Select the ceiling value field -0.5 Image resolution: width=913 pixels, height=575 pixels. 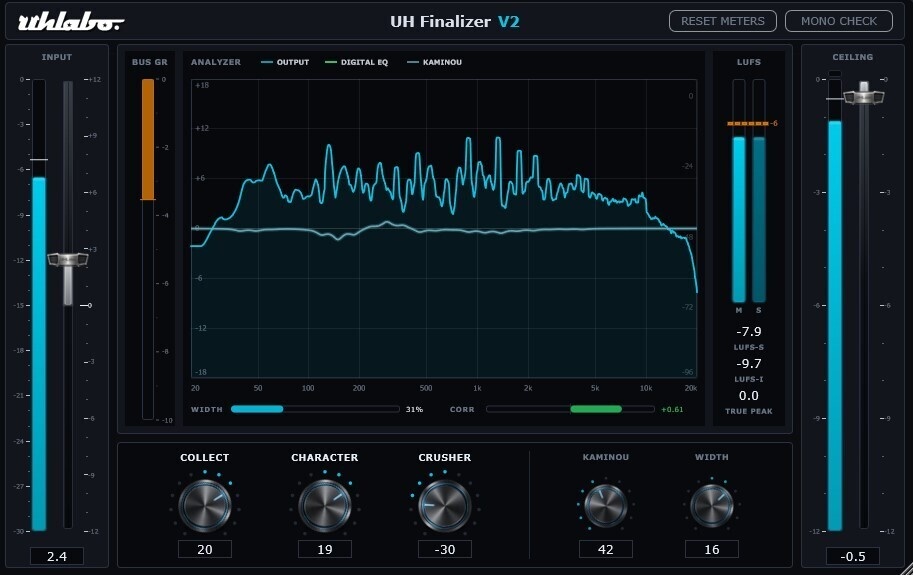(x=852, y=556)
